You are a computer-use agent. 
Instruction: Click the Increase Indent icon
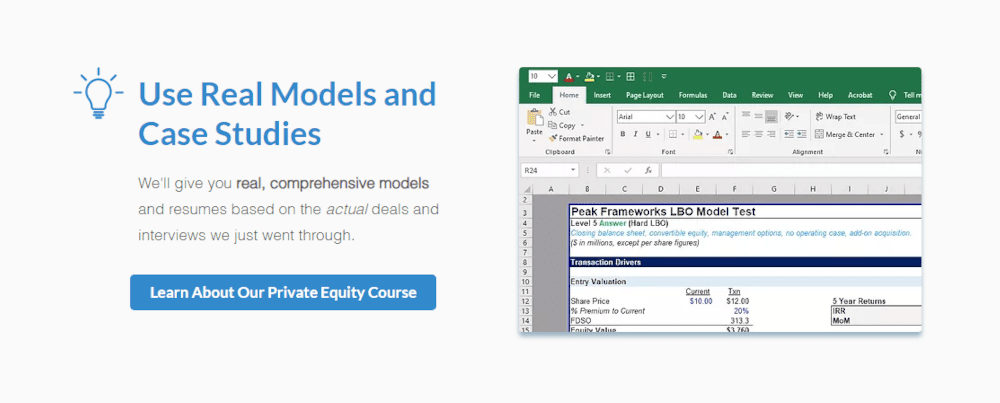[802, 135]
